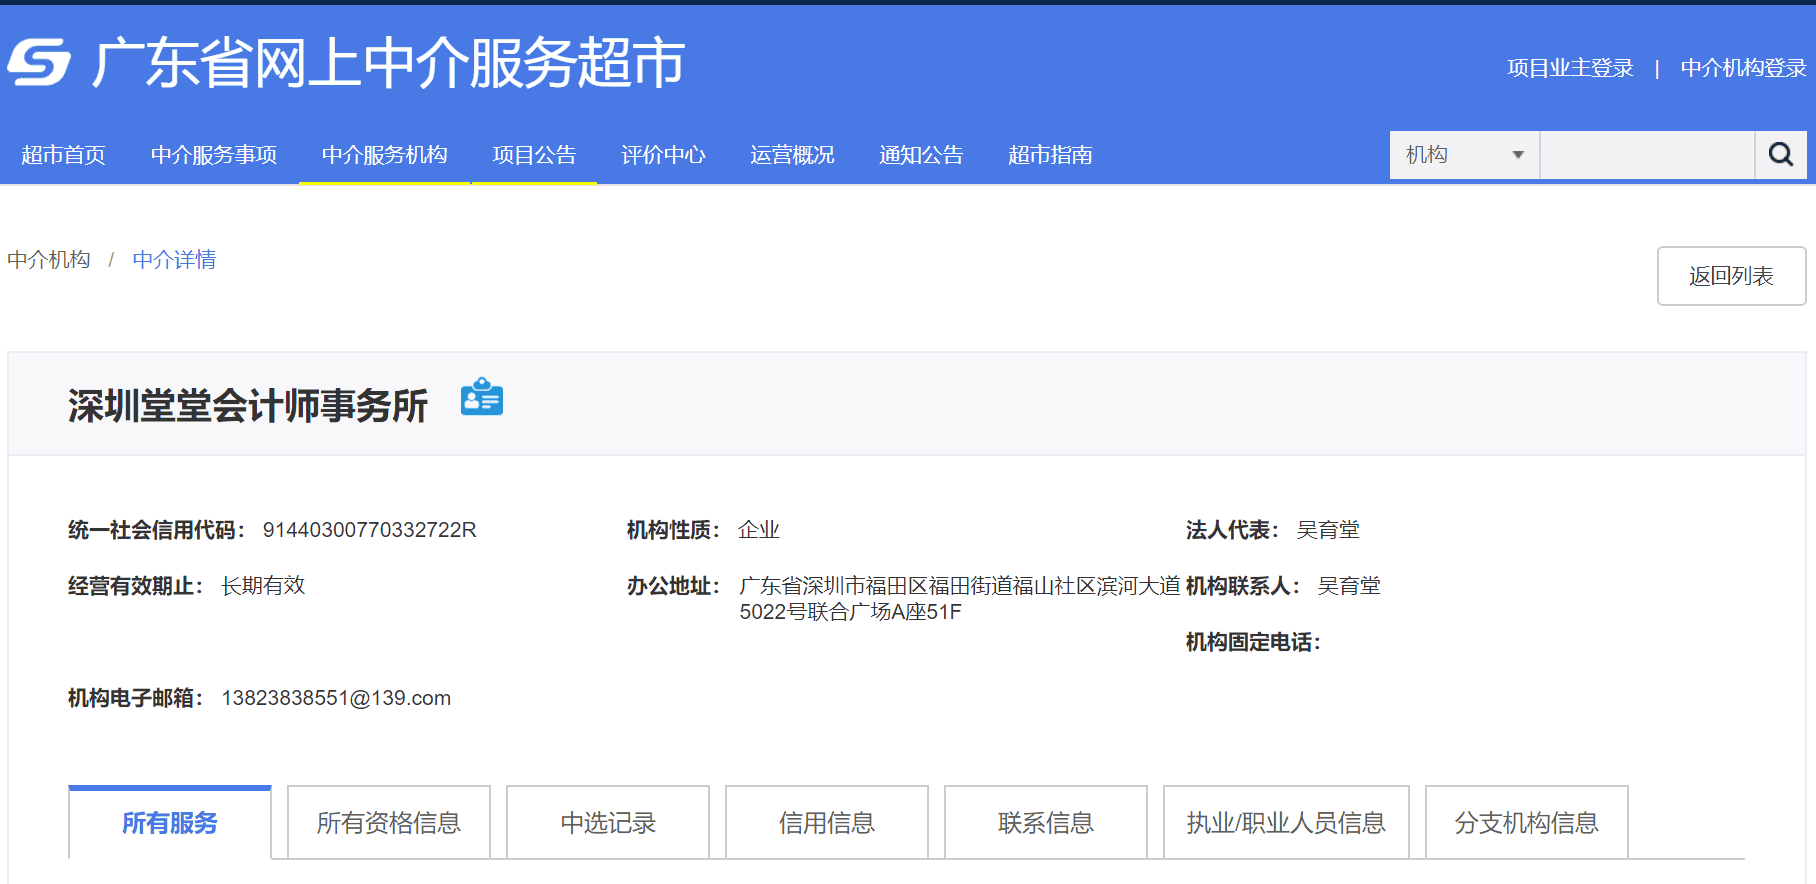This screenshot has width=1816, height=884.
Task: Click the magnifying glass search icon
Action: [1780, 155]
